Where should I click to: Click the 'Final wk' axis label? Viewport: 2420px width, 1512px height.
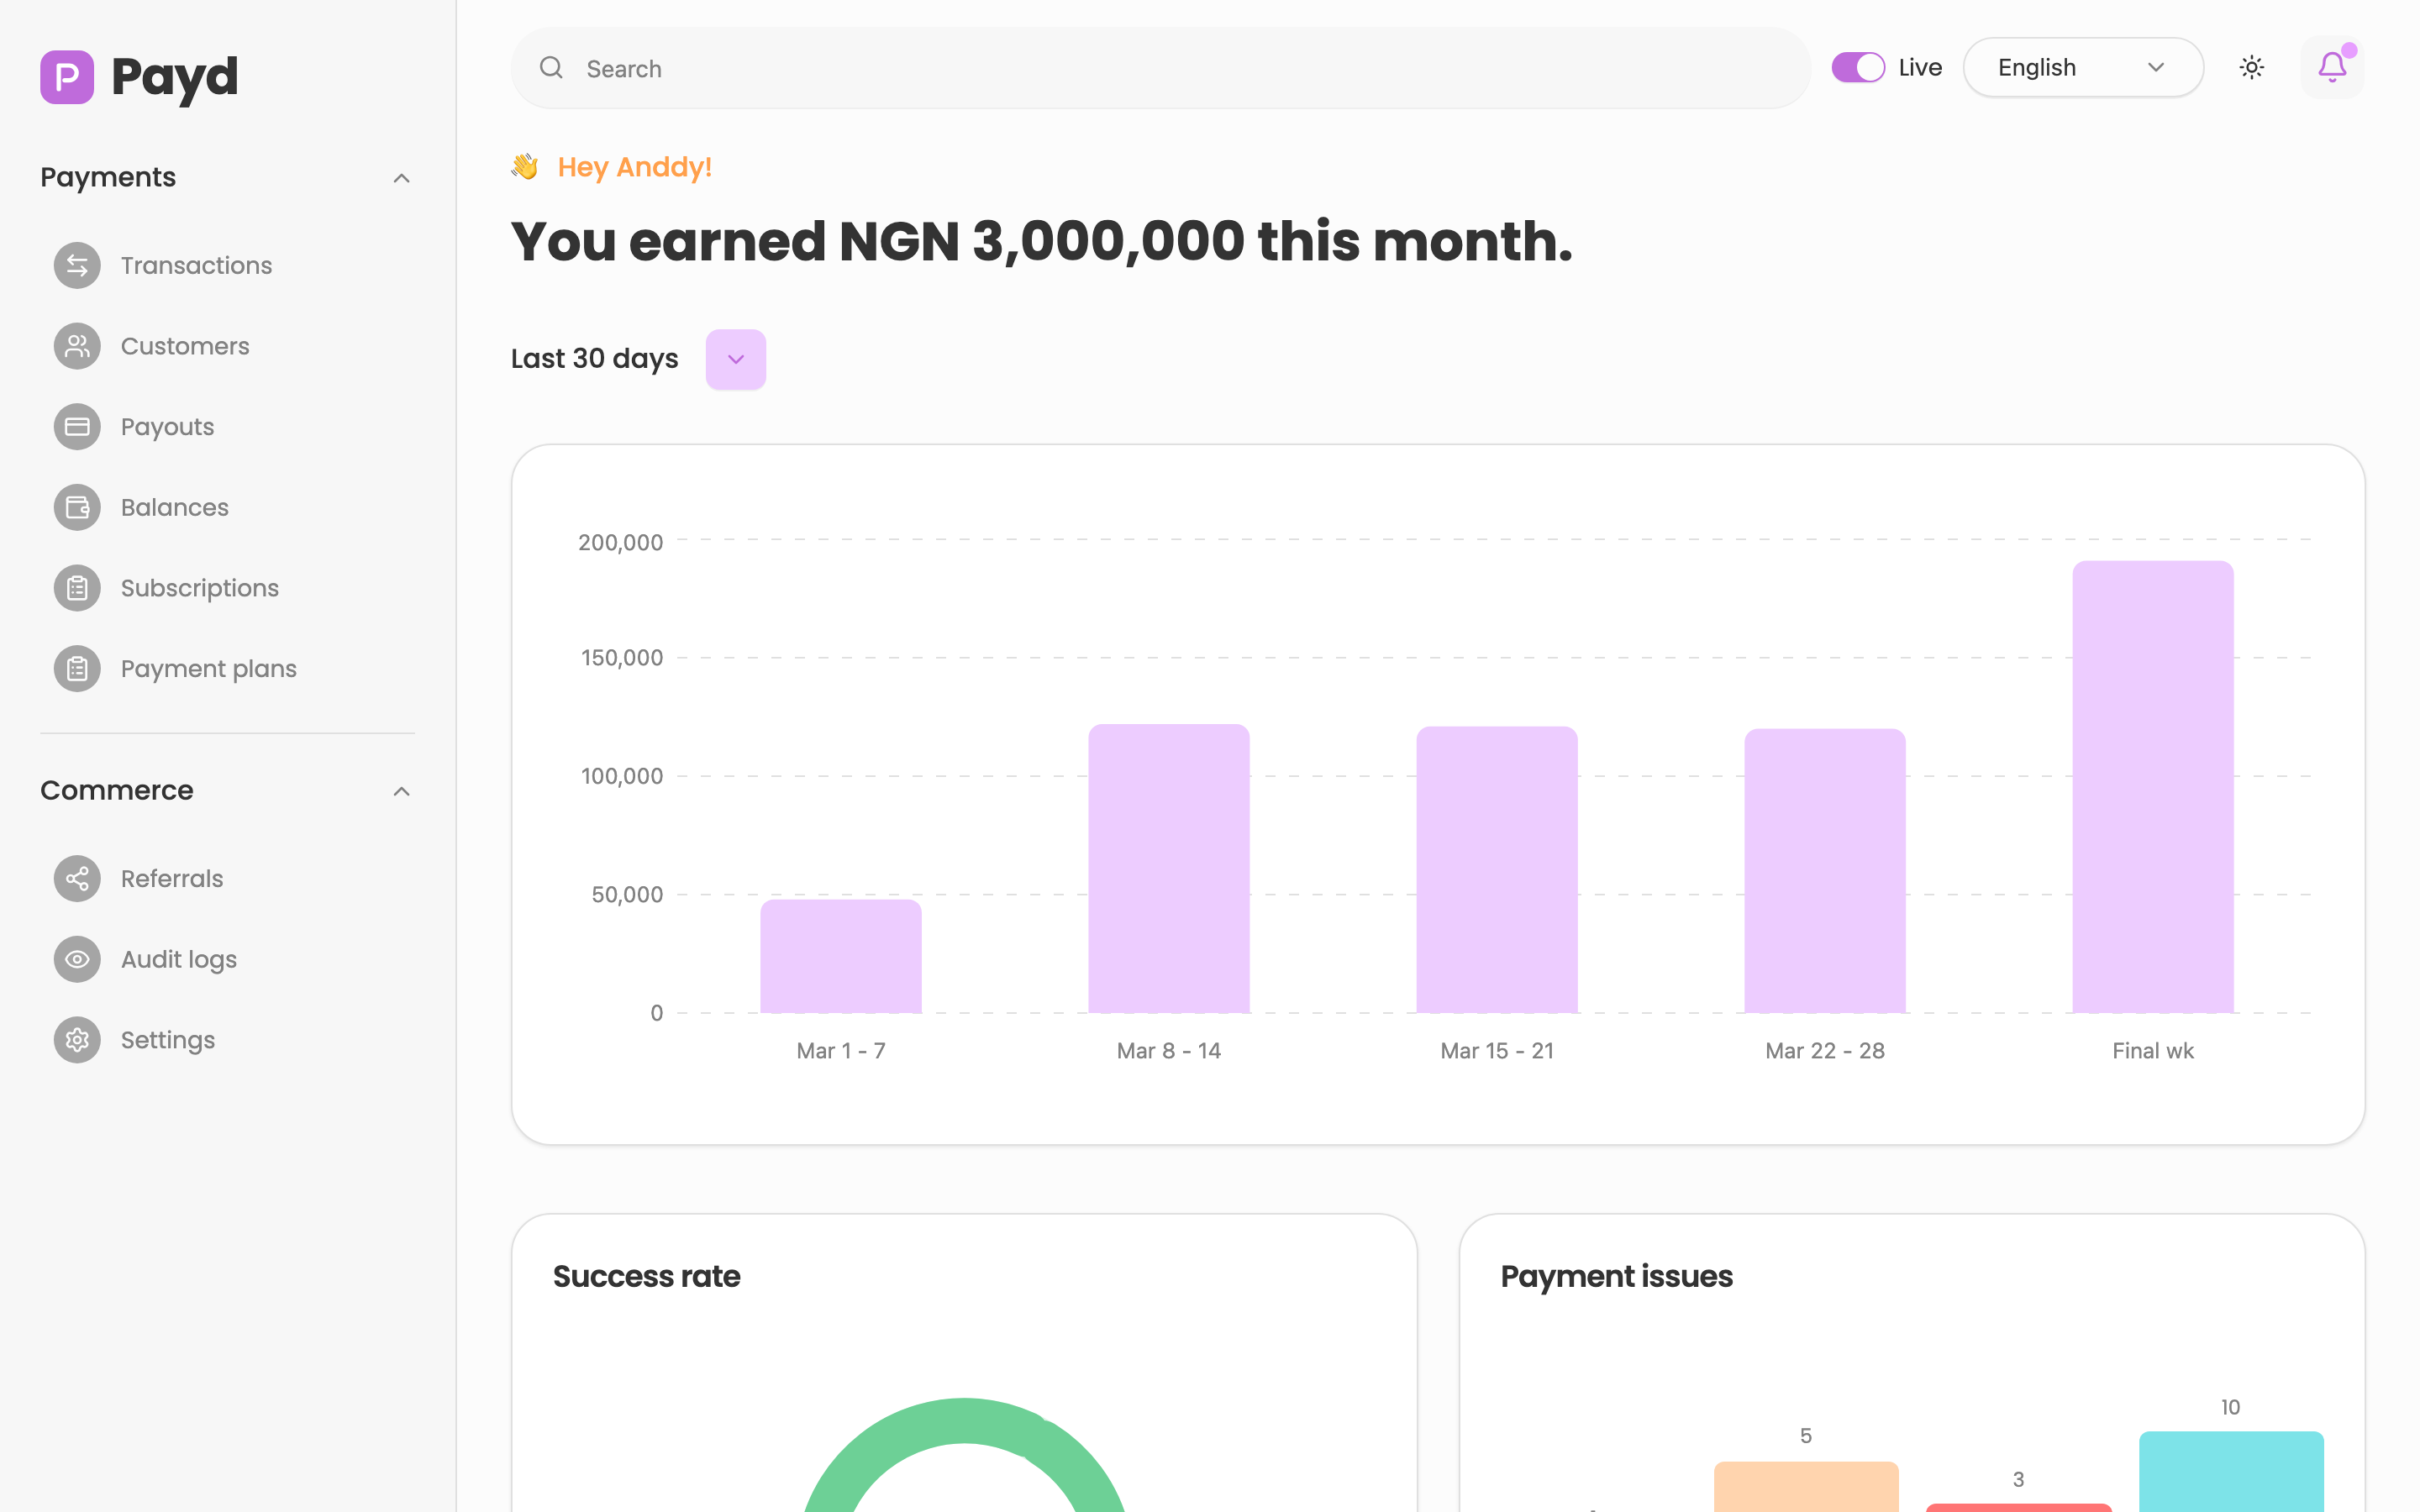[x=2153, y=1050]
